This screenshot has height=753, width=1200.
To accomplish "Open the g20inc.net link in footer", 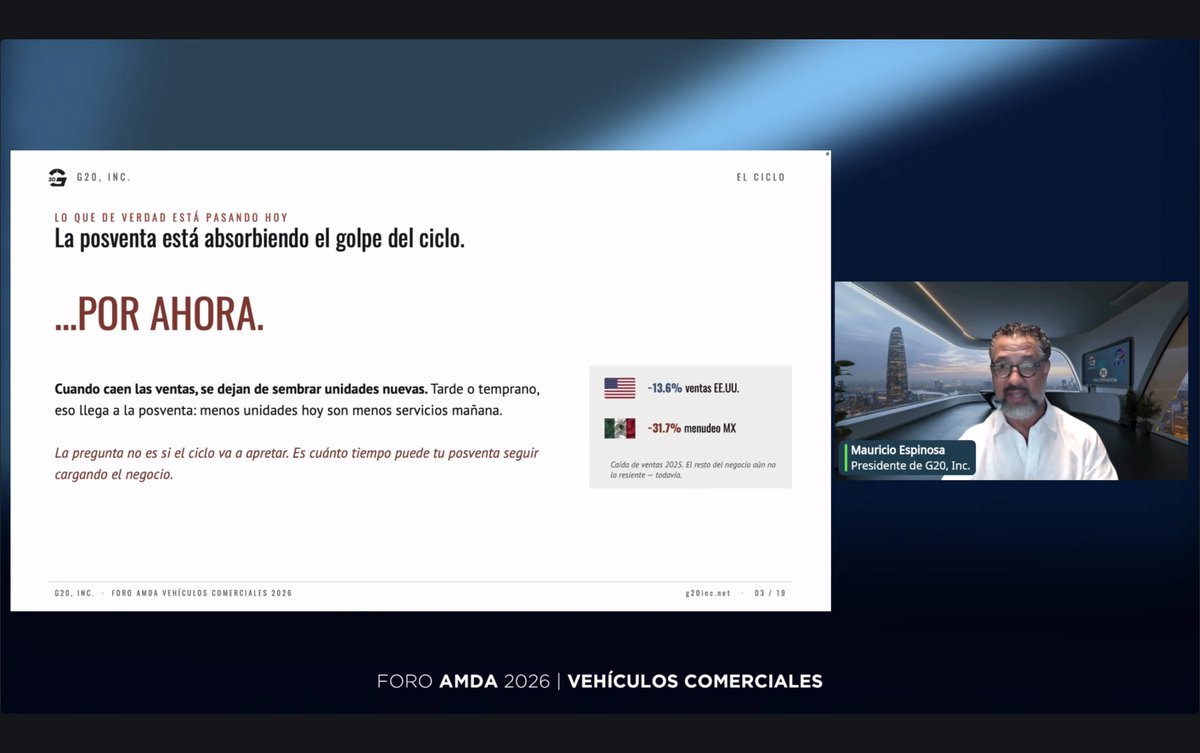I will 708,593.
